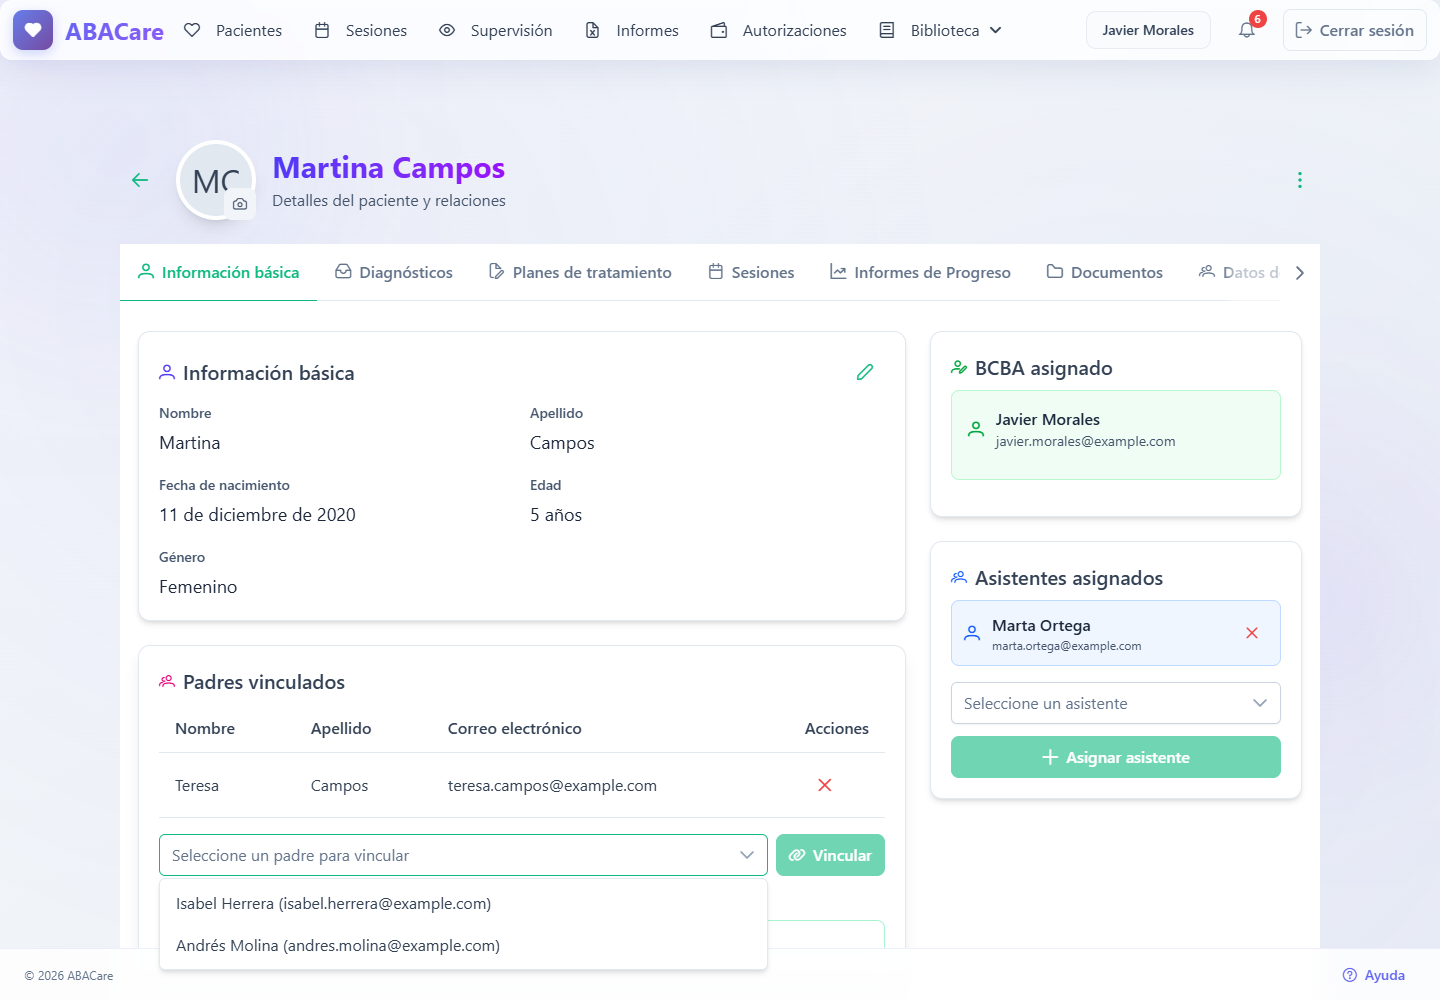Click the ABACare heart logo icon
1440x1000 pixels.
[33, 30]
